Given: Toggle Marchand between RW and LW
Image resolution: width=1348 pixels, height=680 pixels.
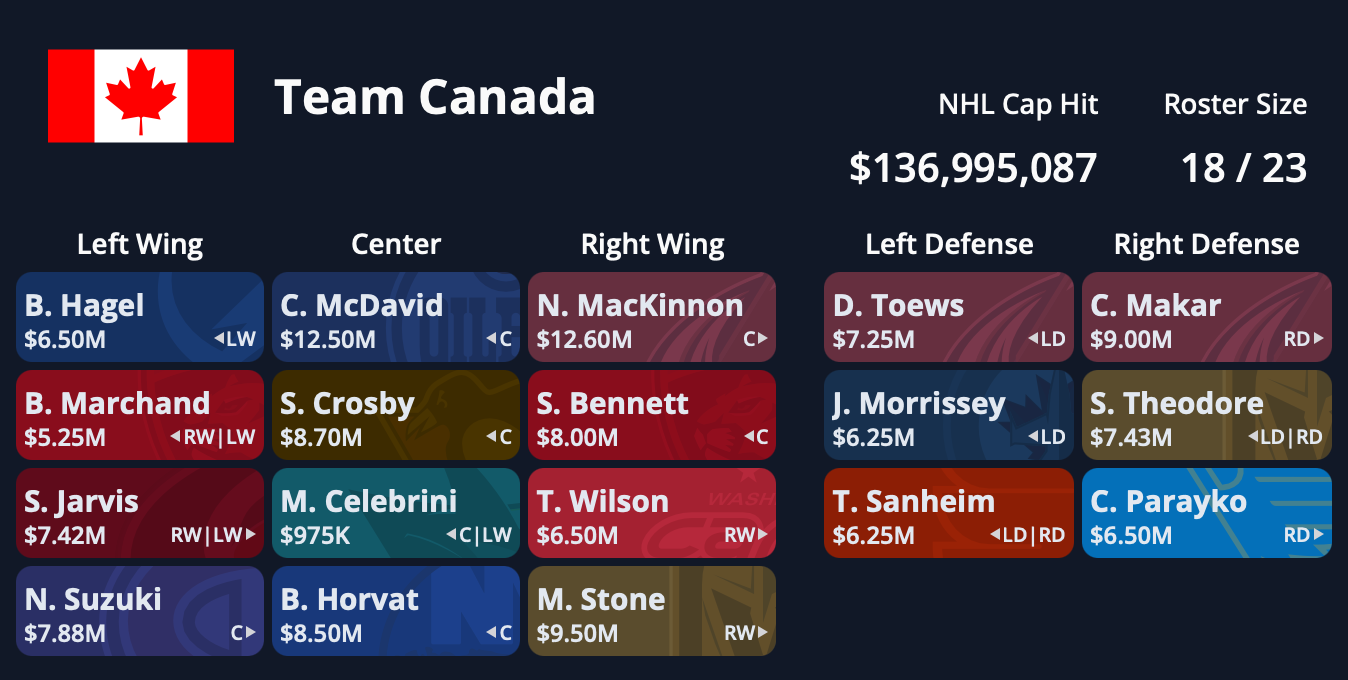Looking at the screenshot, I should coord(213,438).
